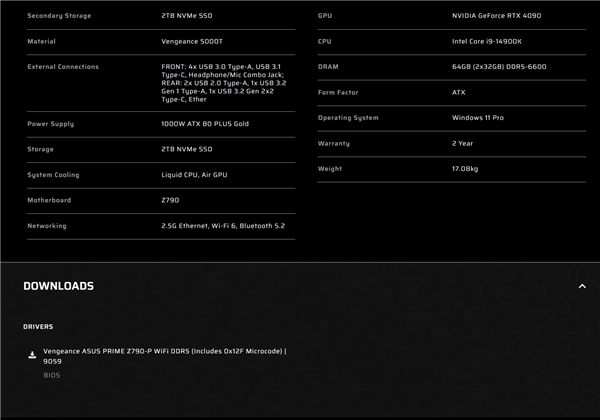Select the 2.5G Ethernet networking value

[222, 226]
